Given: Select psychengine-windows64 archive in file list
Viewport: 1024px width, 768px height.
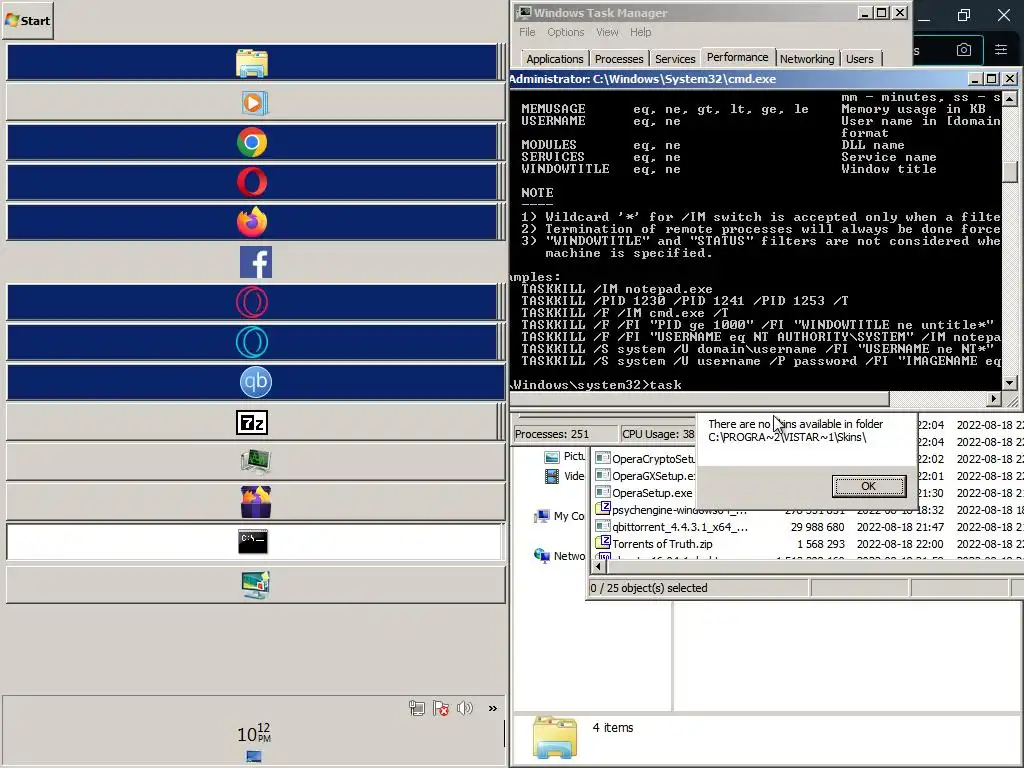Looking at the screenshot, I should (673, 510).
